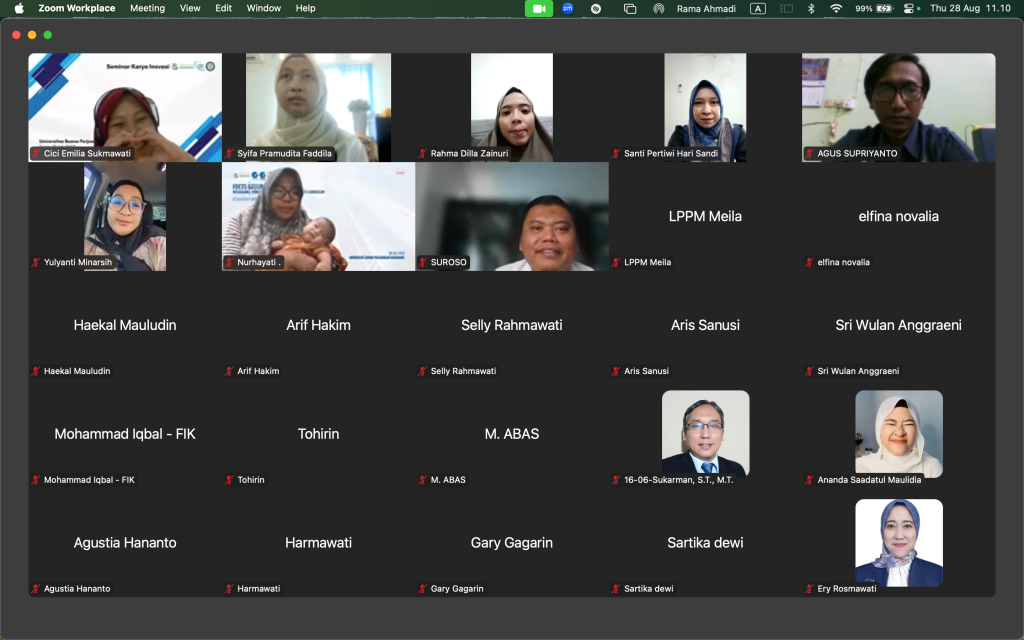
Task: Open the Wi-Fi status menu
Action: (x=836, y=8)
